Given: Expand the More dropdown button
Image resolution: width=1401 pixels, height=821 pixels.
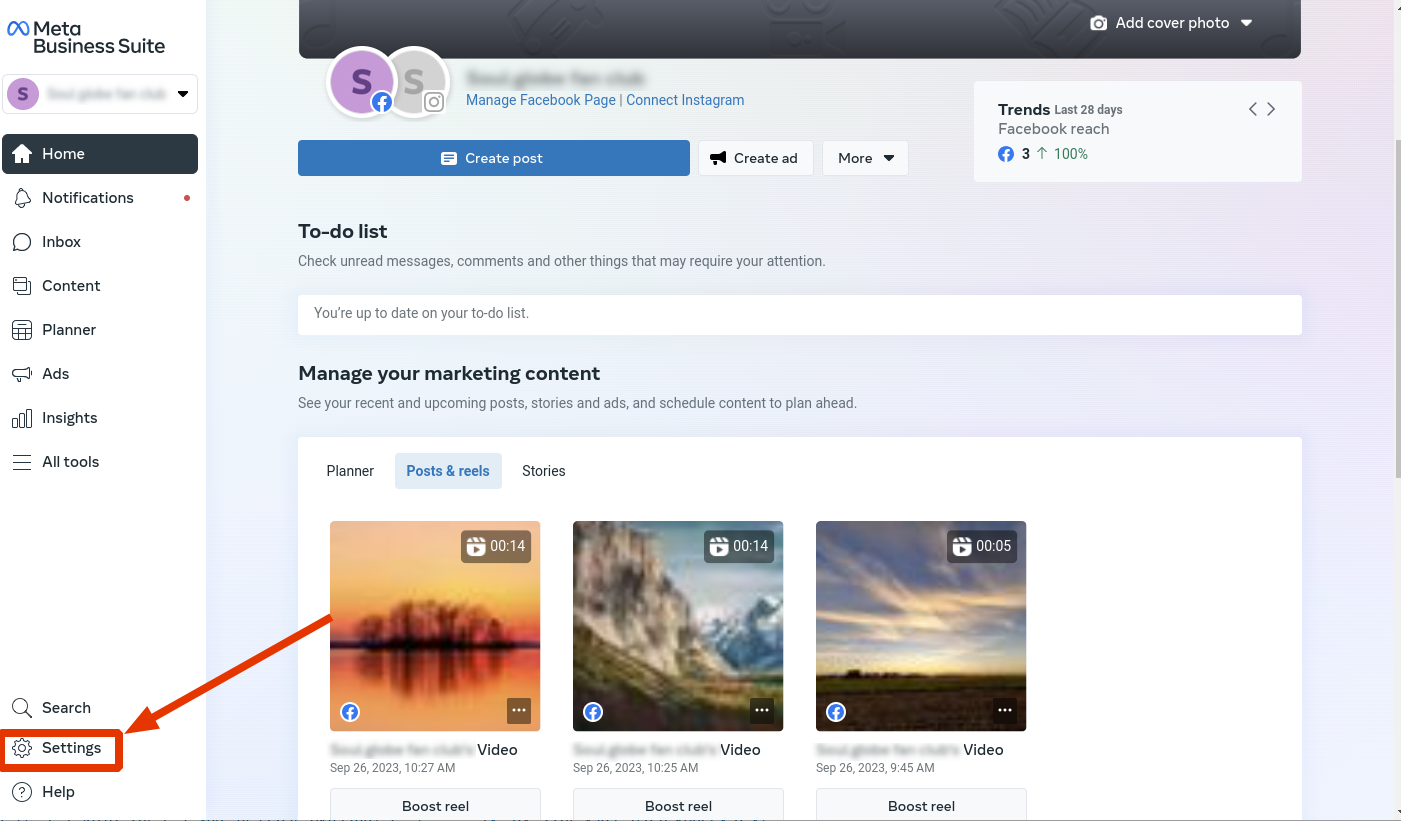Looking at the screenshot, I should coord(865,158).
